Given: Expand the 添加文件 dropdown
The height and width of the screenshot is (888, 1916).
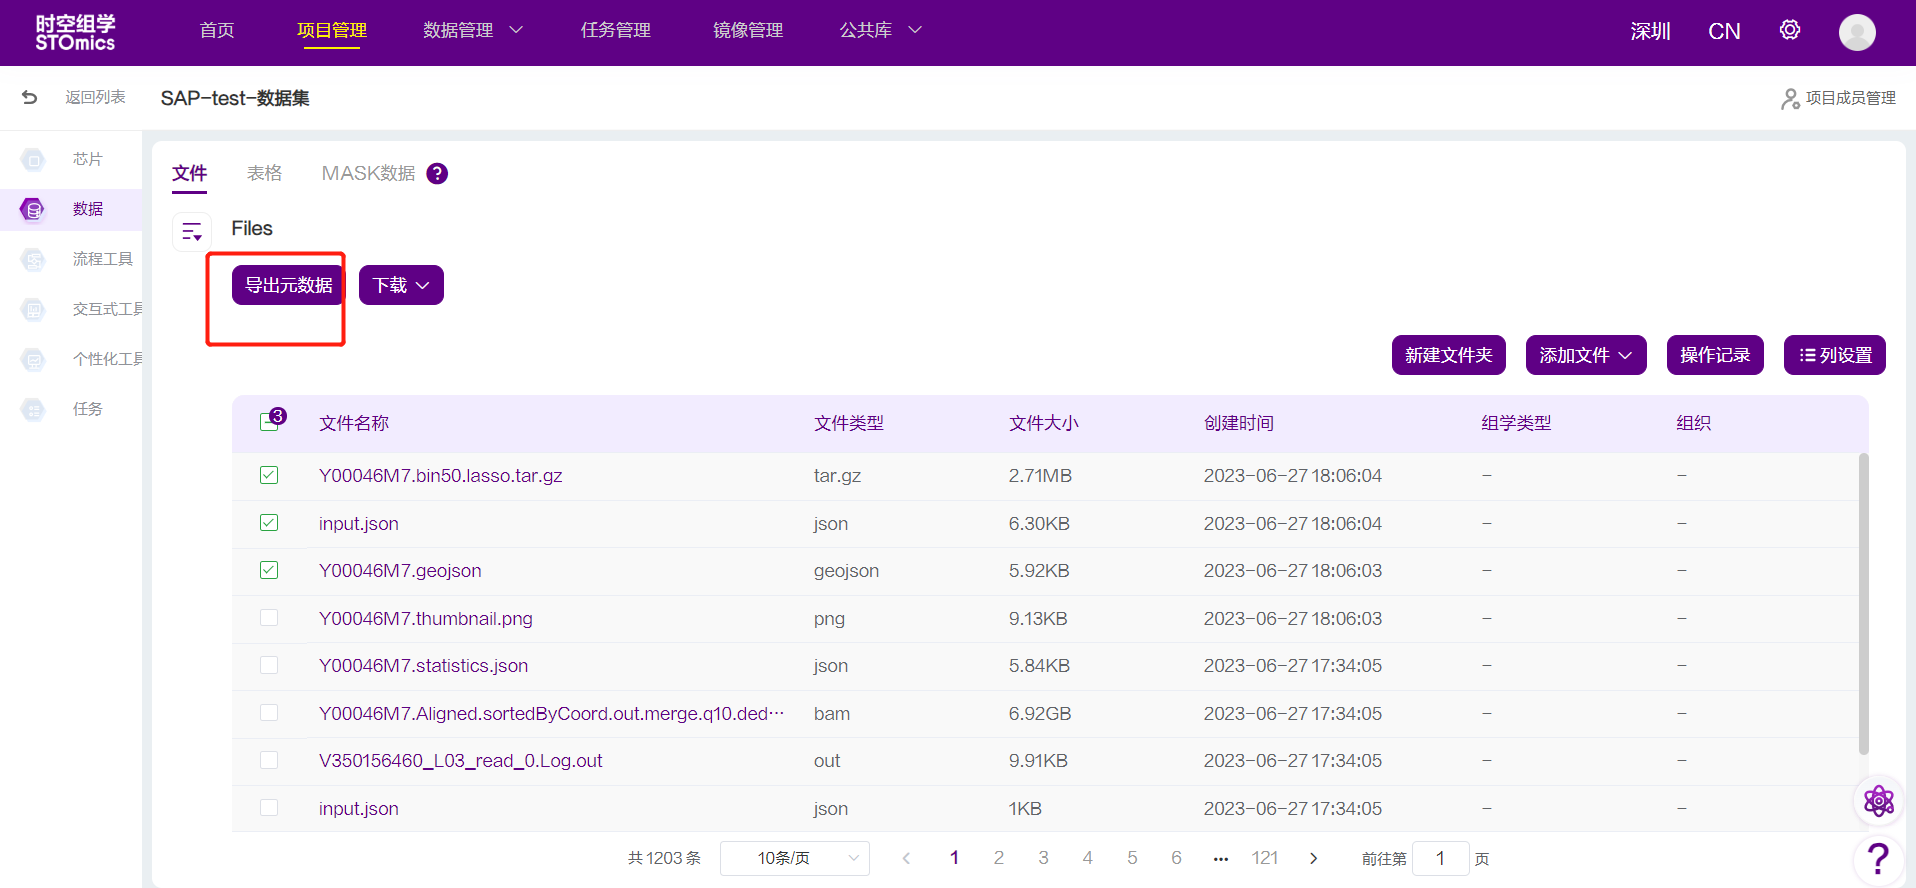Looking at the screenshot, I should 1585,355.
